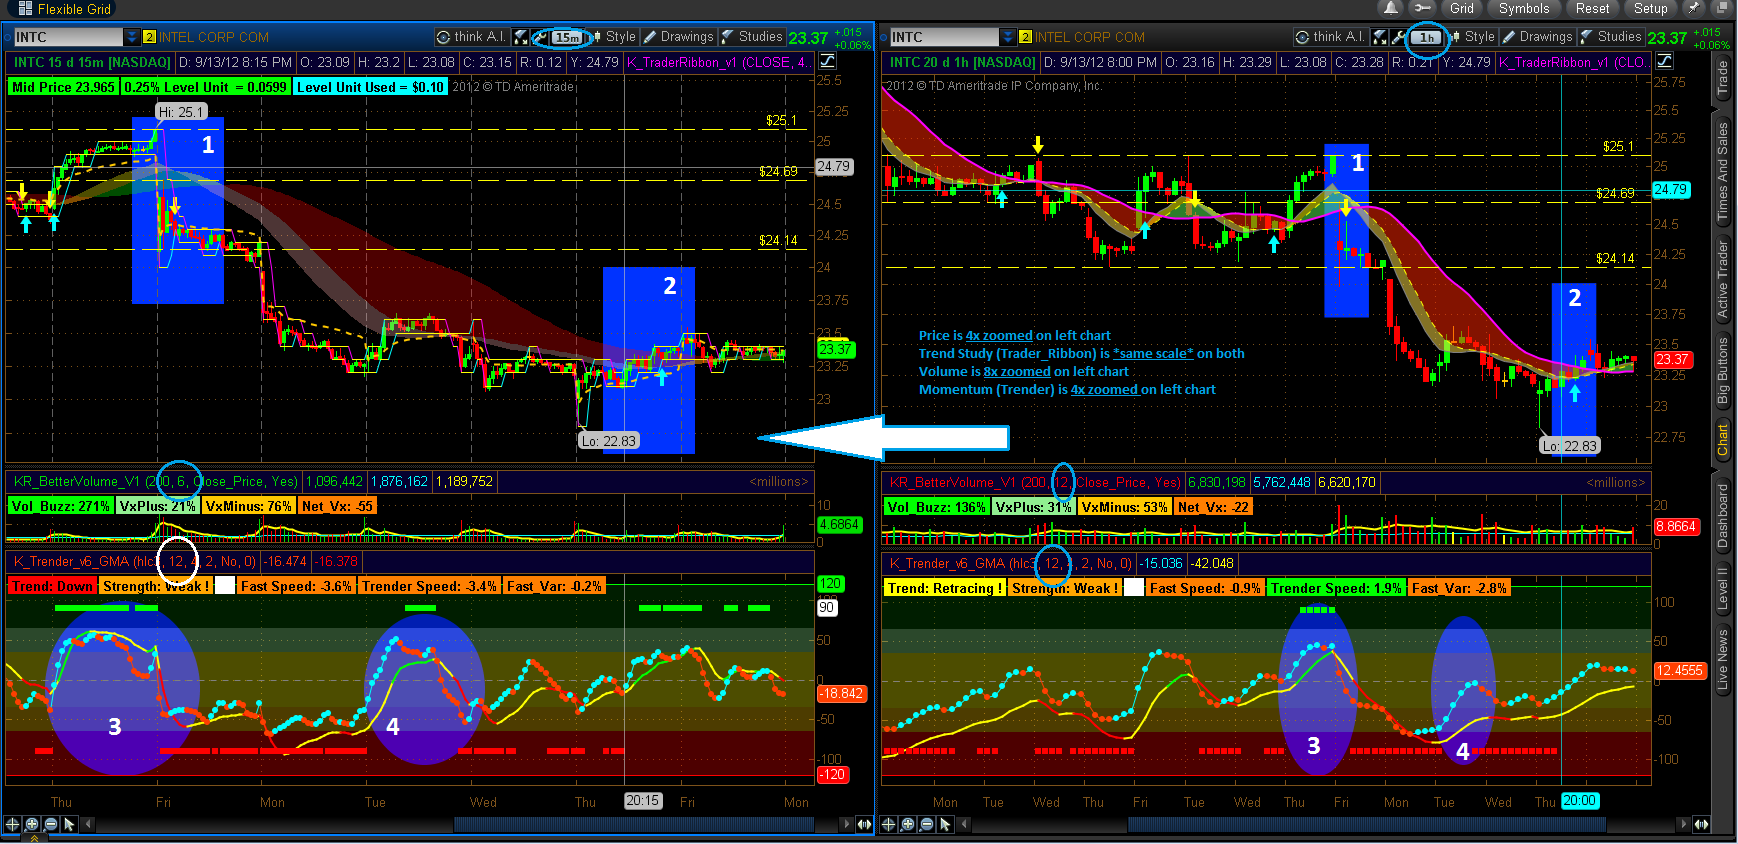
Task: Zoom out using right chart magnifier
Action: 926,824
